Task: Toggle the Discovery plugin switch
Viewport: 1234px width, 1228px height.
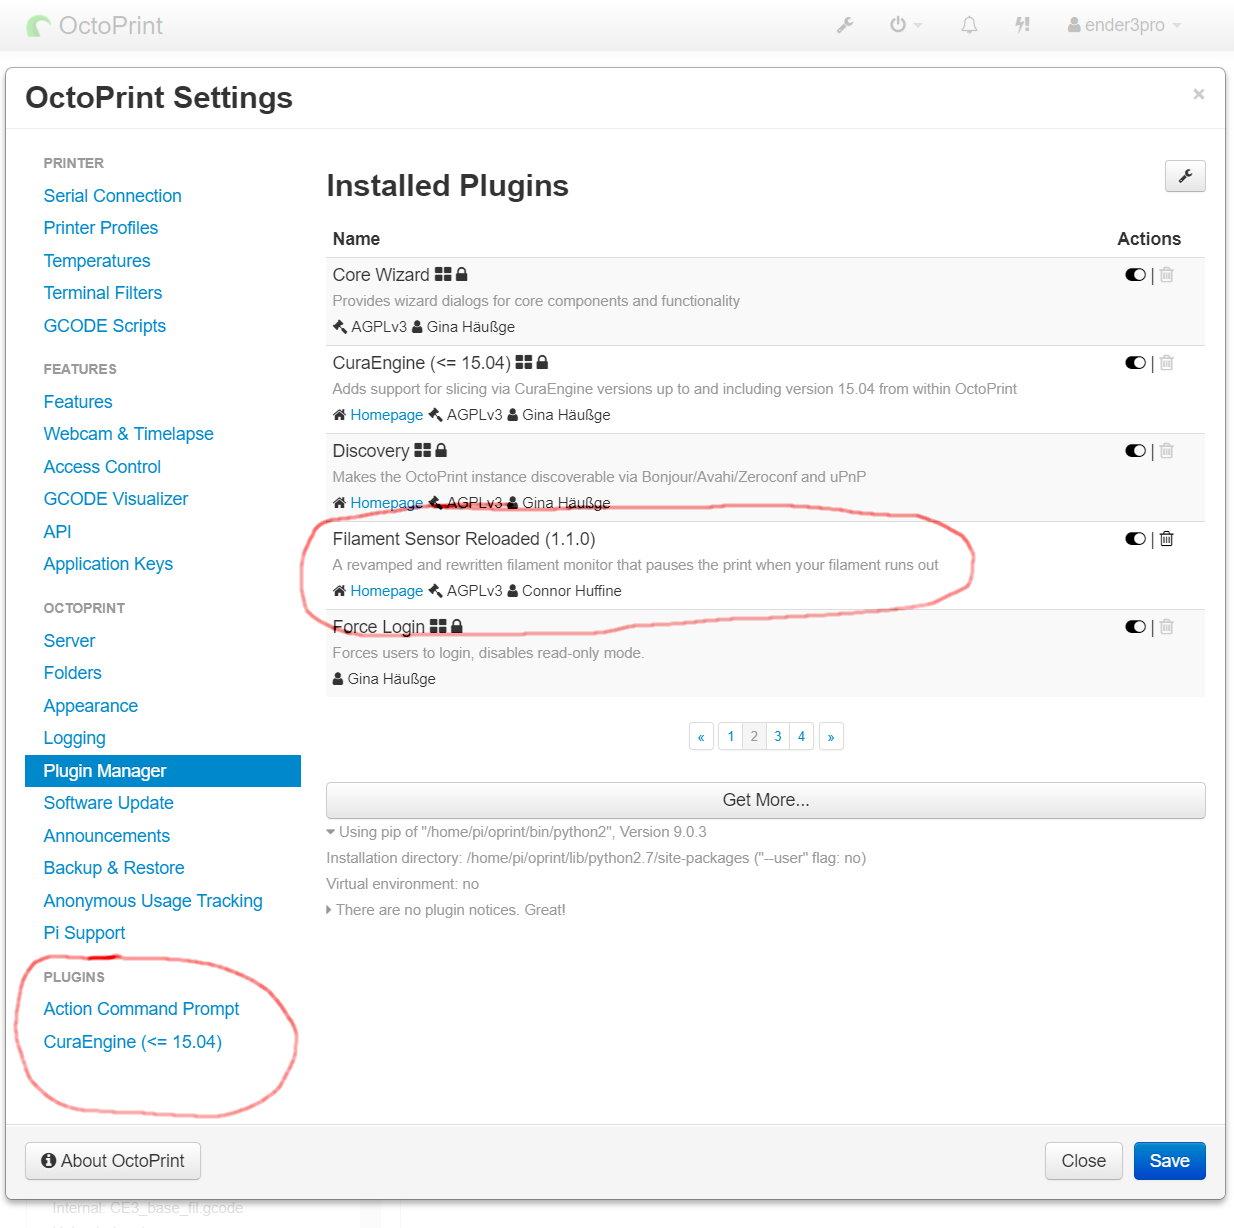Action: (x=1135, y=451)
